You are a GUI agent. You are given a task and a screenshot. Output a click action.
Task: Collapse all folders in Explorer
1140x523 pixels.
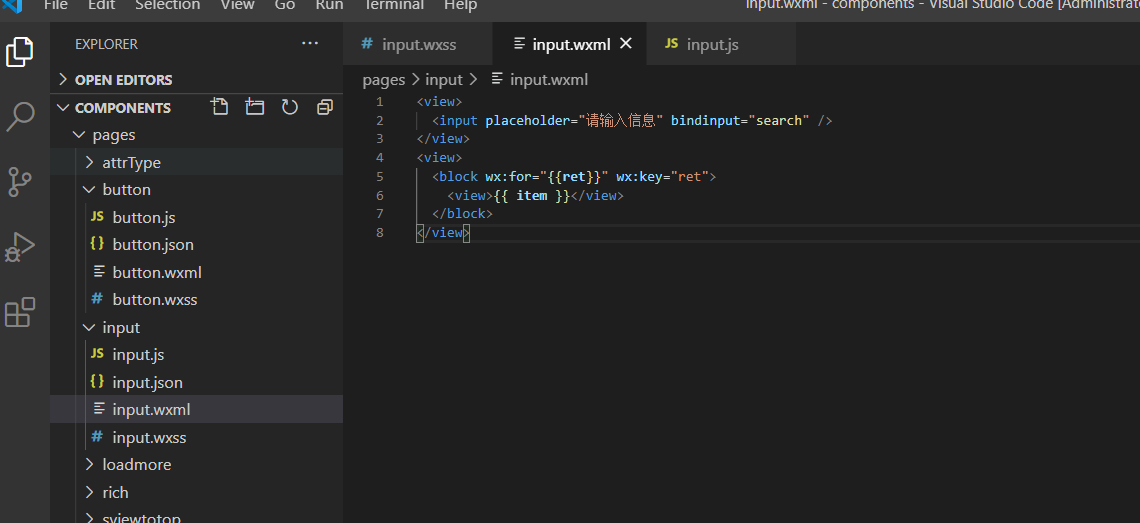click(324, 107)
